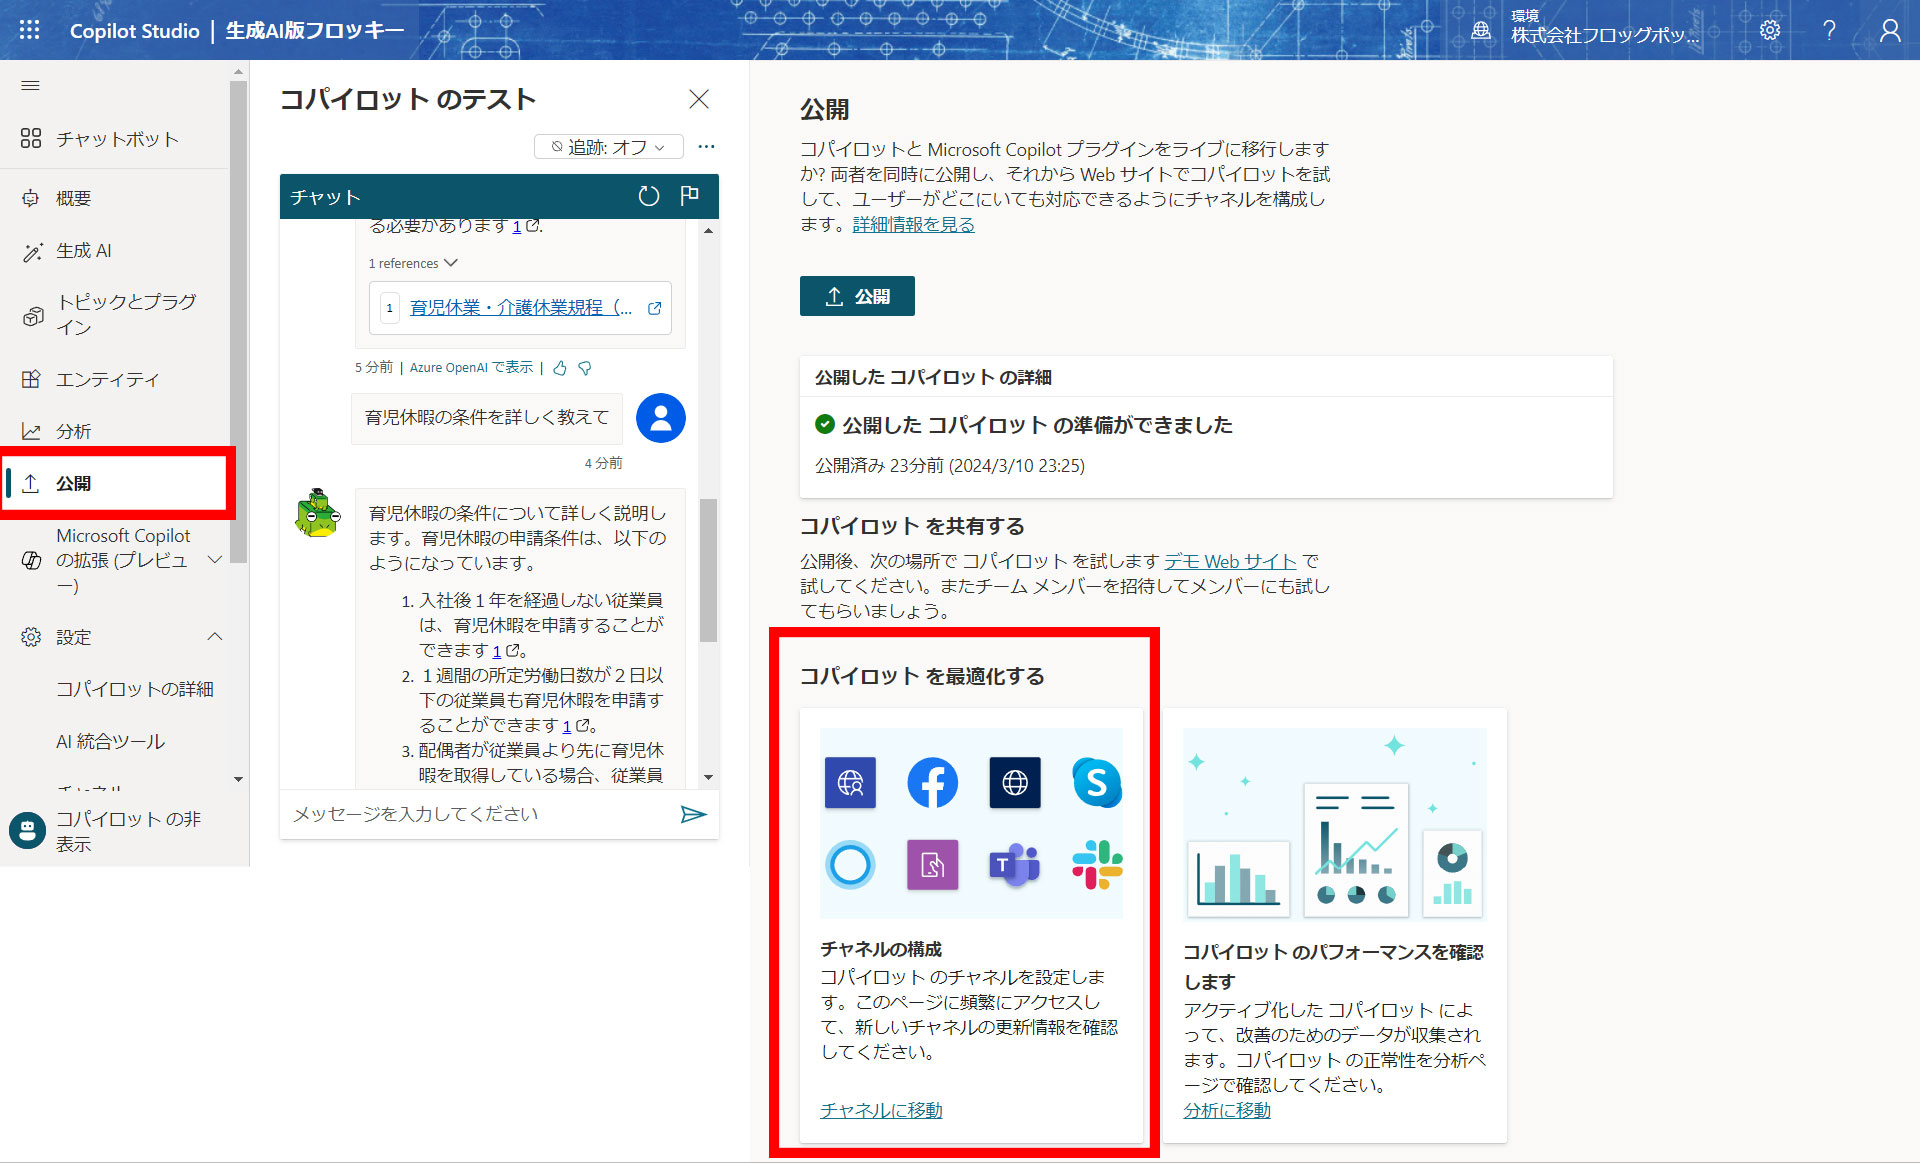Click the sidebar scrollbar thumb
1920x1163 pixels.
click(x=238, y=320)
